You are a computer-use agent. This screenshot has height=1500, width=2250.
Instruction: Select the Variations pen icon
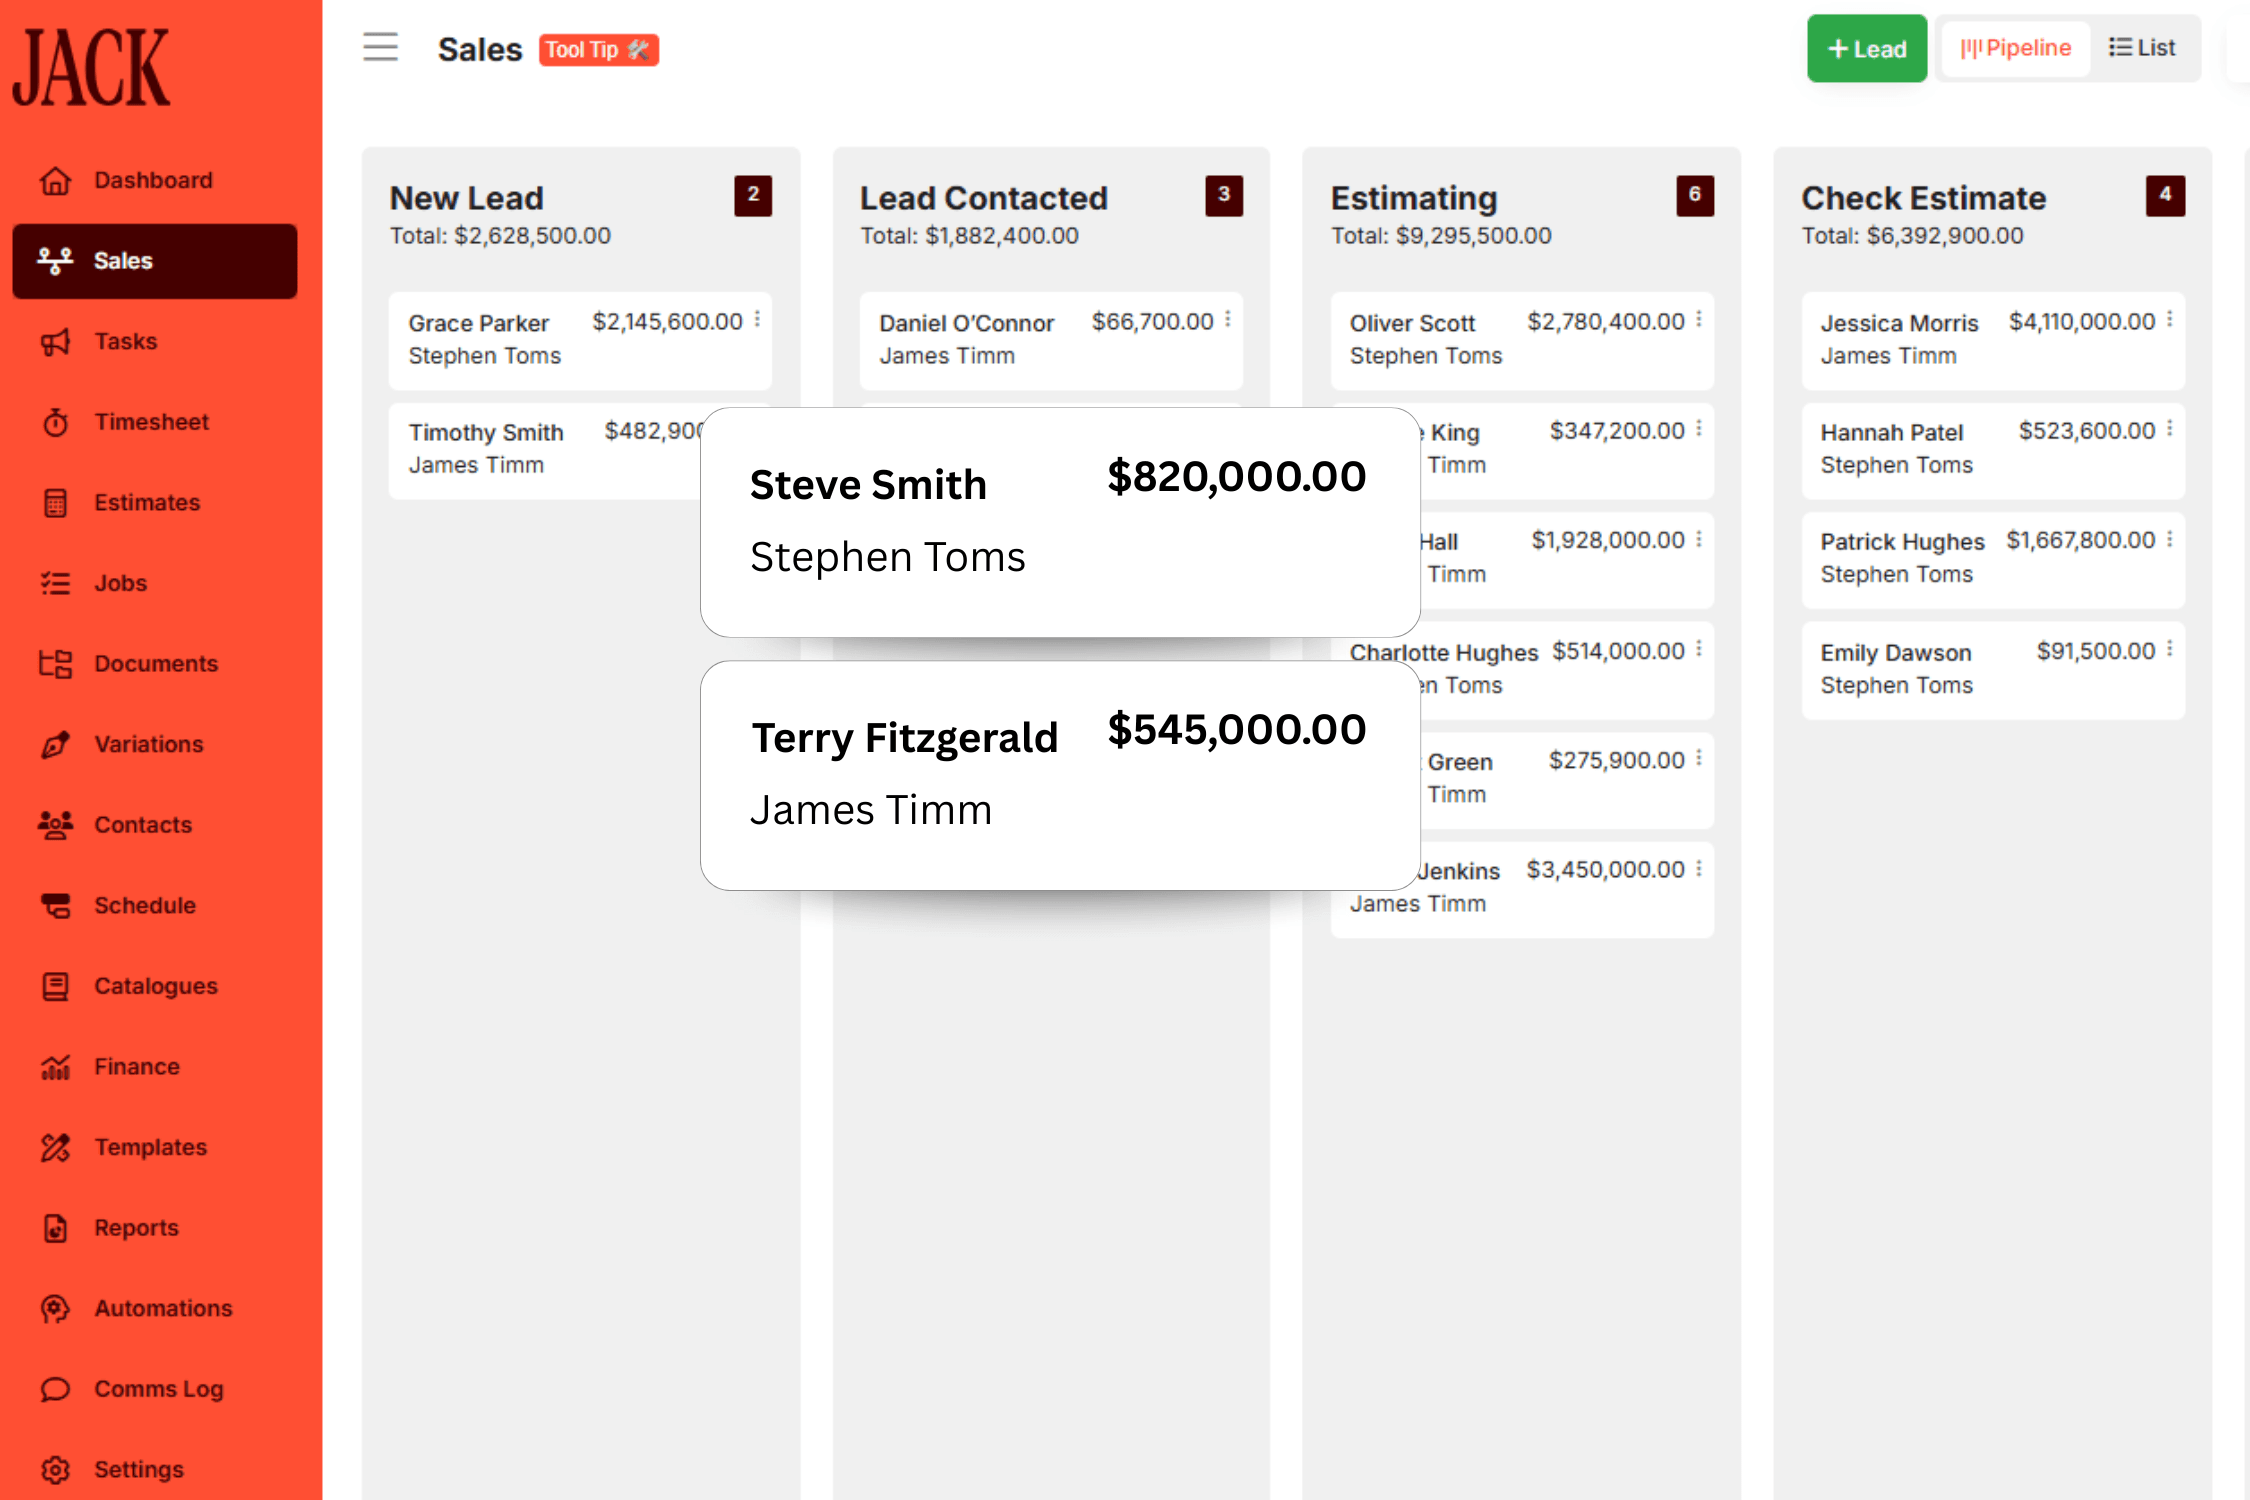coord(56,744)
